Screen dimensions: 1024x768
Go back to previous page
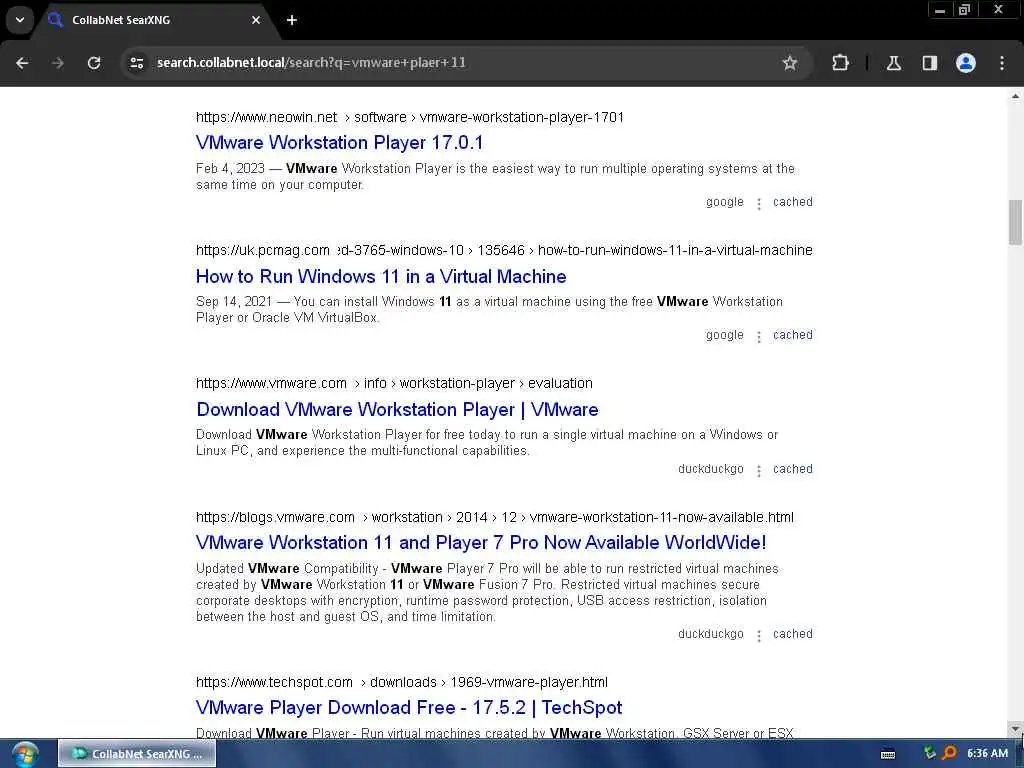[x=22, y=63]
